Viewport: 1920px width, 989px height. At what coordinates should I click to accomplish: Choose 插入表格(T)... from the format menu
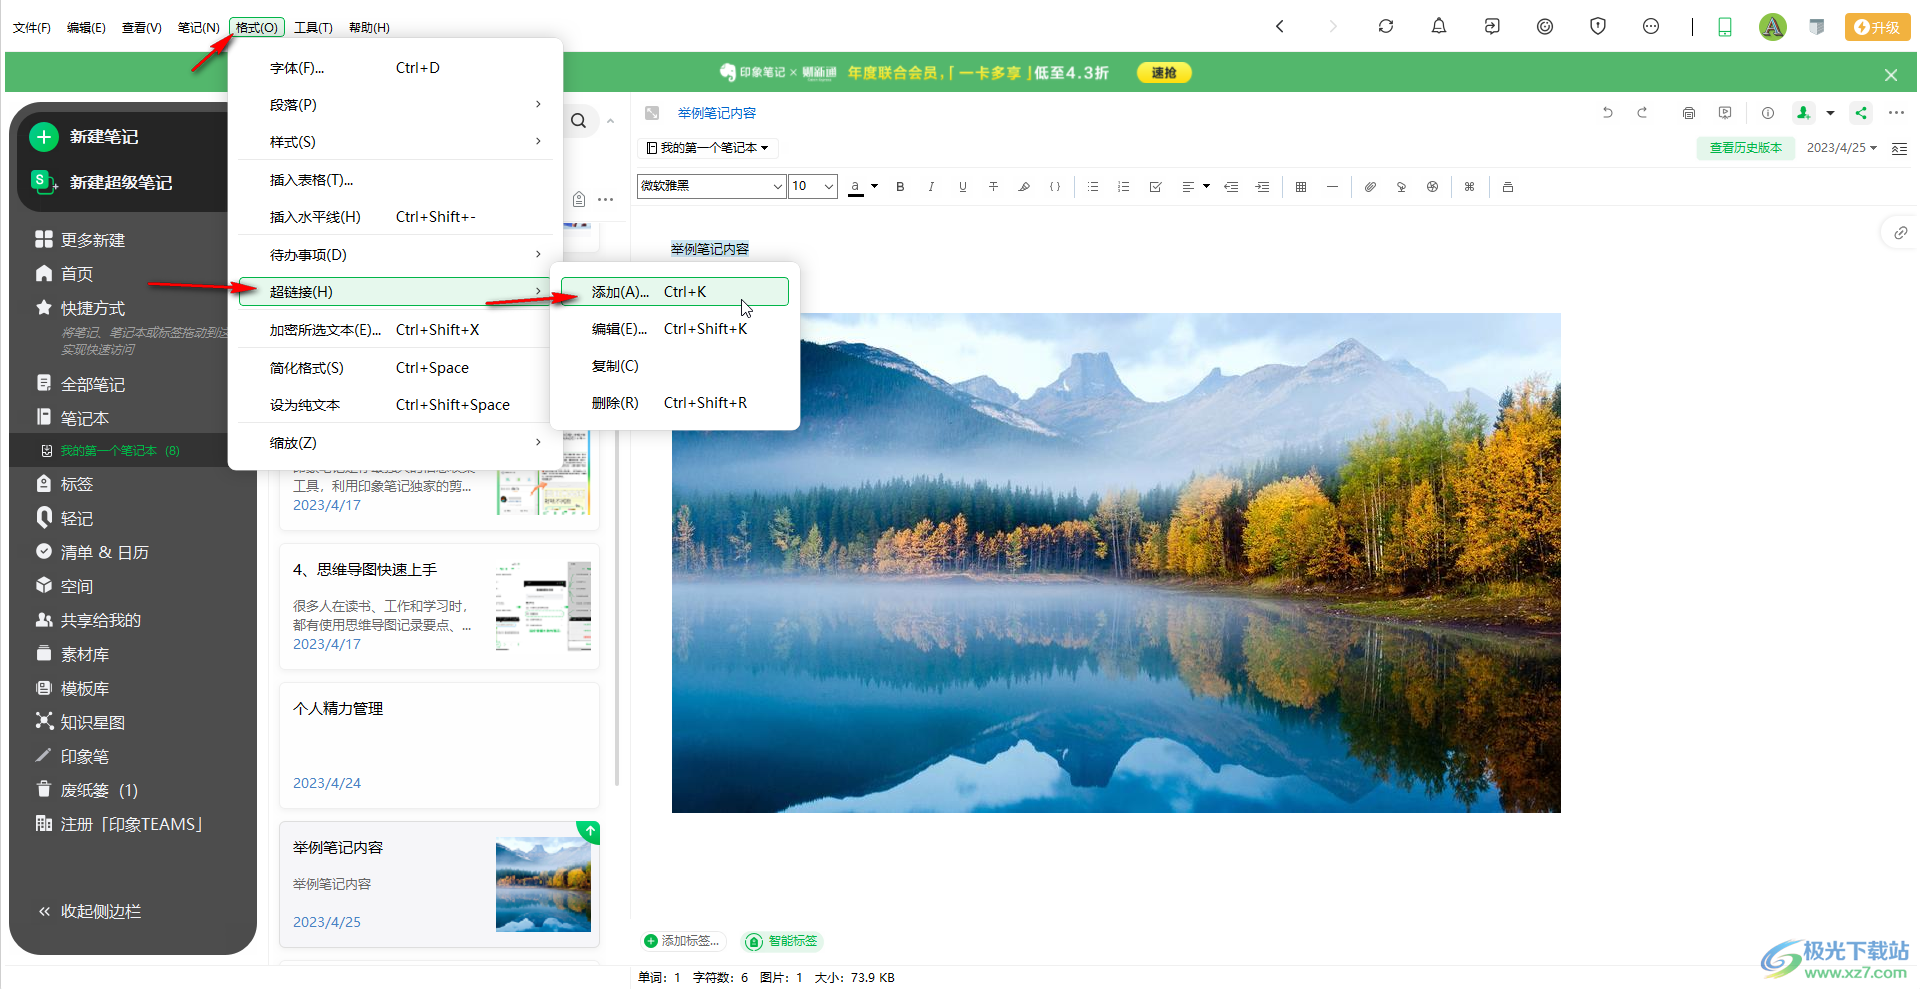(x=396, y=180)
